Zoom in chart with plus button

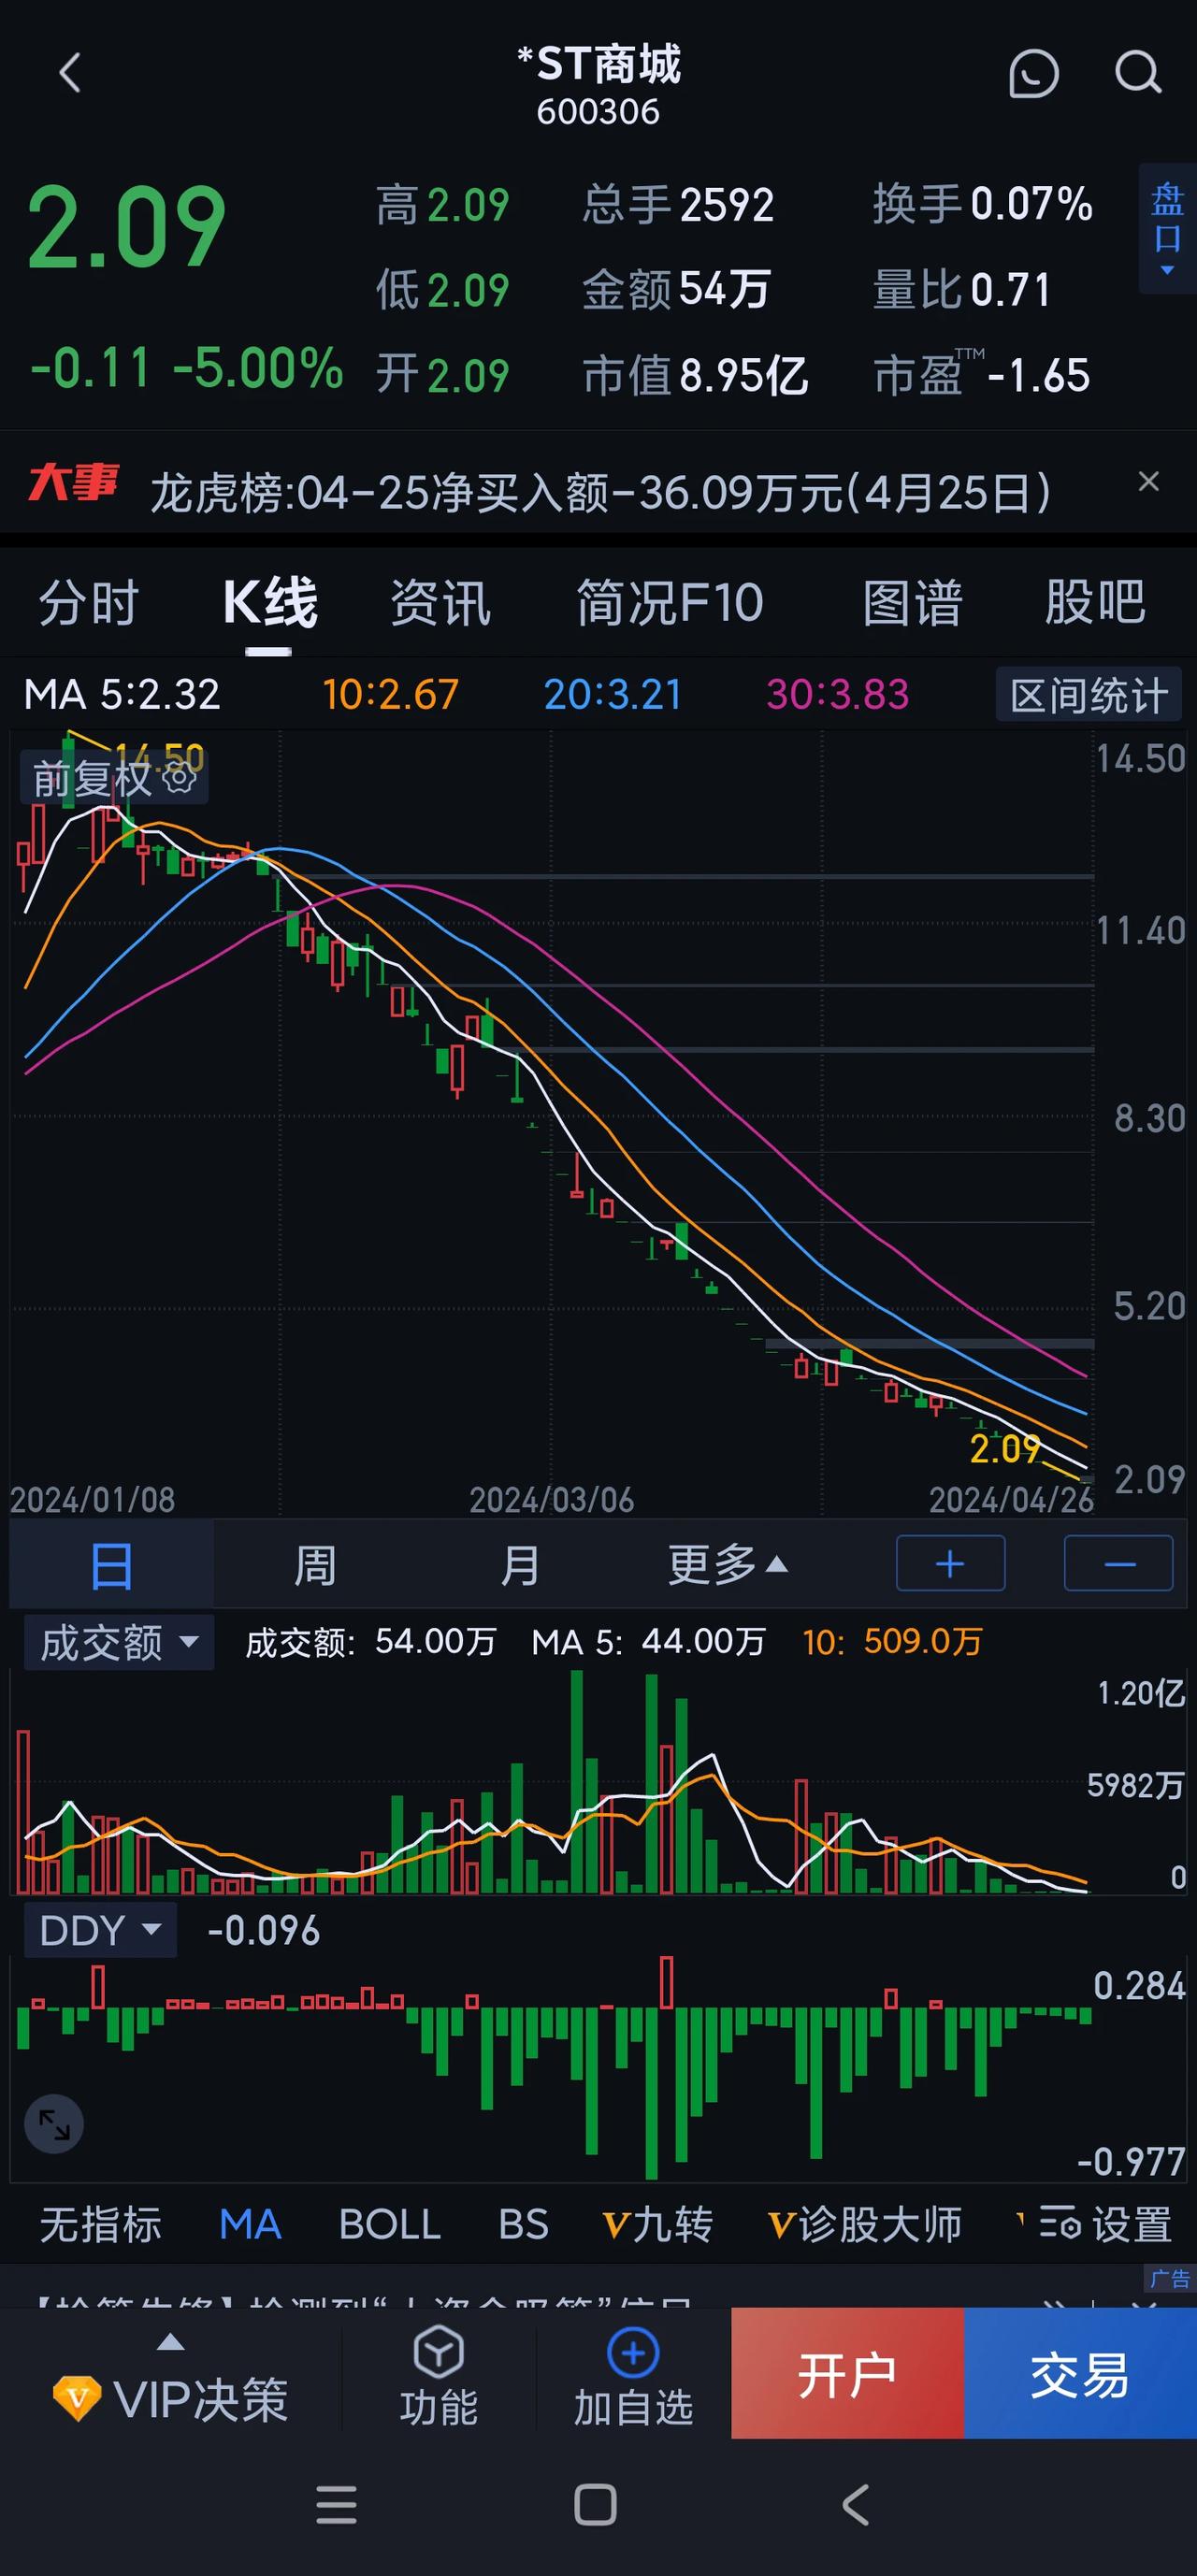point(951,1563)
